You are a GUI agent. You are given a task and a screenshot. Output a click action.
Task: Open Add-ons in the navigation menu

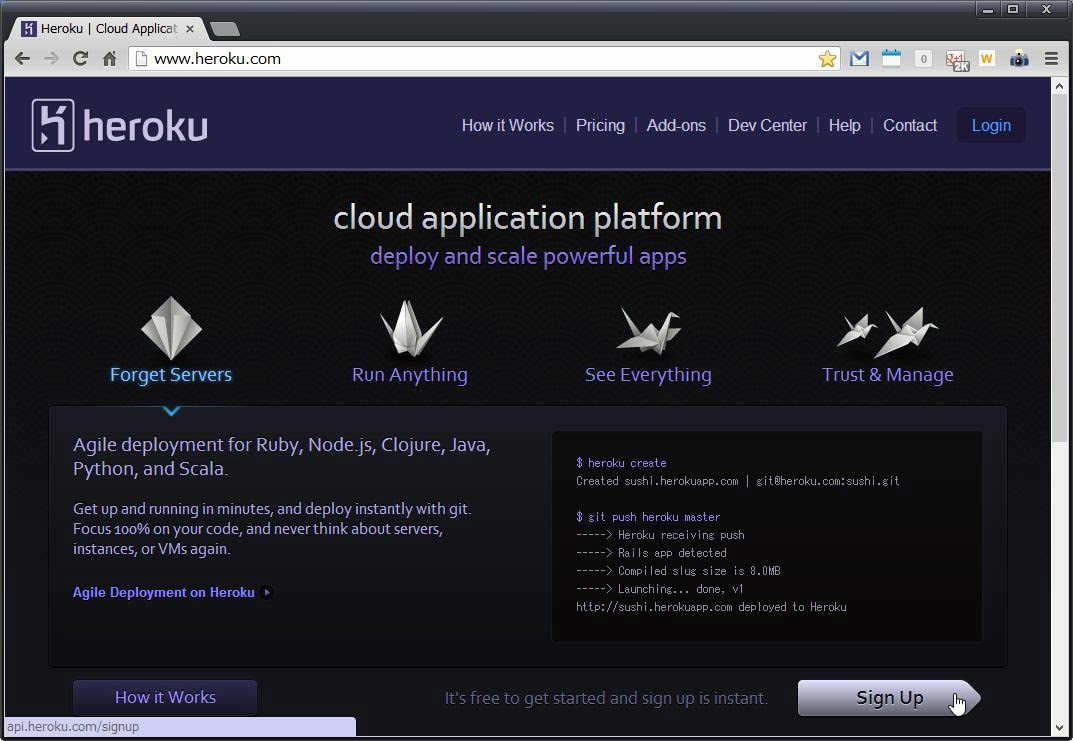pyautogui.click(x=676, y=125)
